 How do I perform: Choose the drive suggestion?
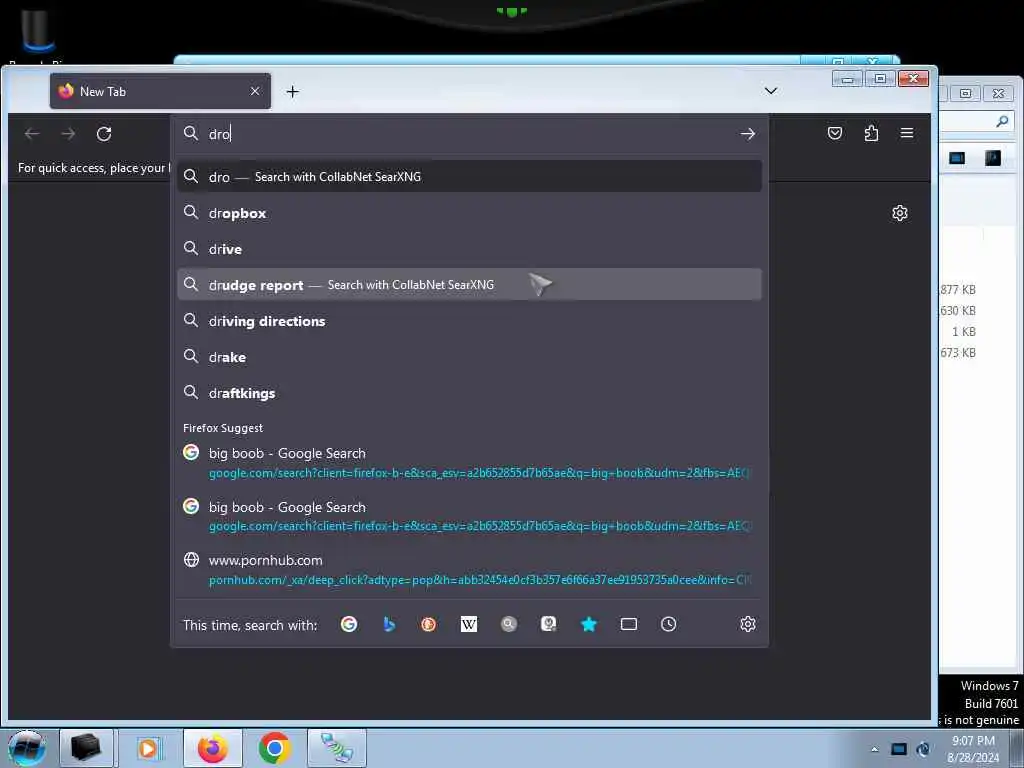[x=470, y=249]
